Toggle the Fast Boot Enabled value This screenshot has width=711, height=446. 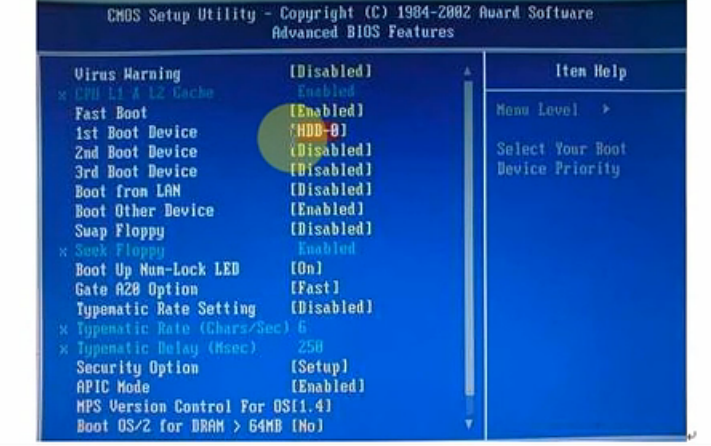point(326,111)
